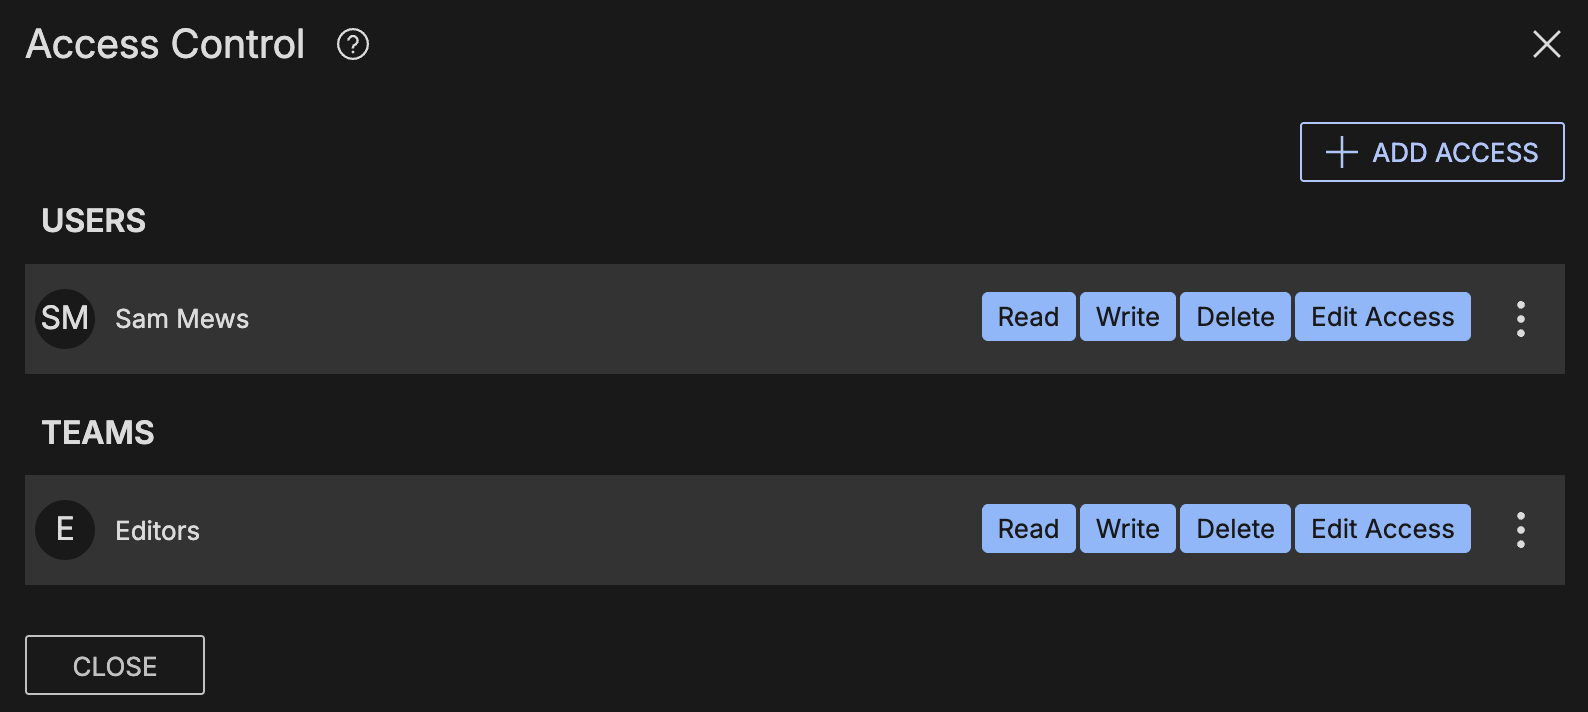Close the Access Control dialog with X
This screenshot has width=1588, height=712.
[x=1546, y=44]
